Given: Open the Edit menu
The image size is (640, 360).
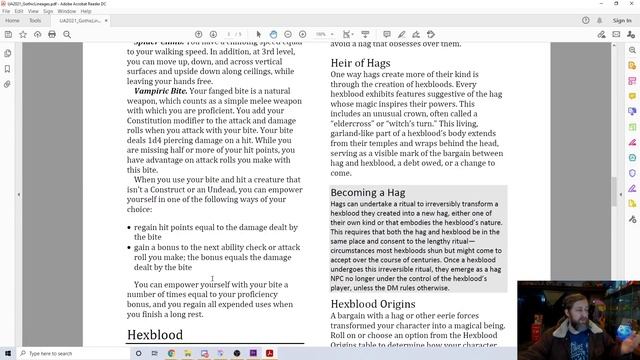Looking at the screenshot, I should click(x=19, y=11).
